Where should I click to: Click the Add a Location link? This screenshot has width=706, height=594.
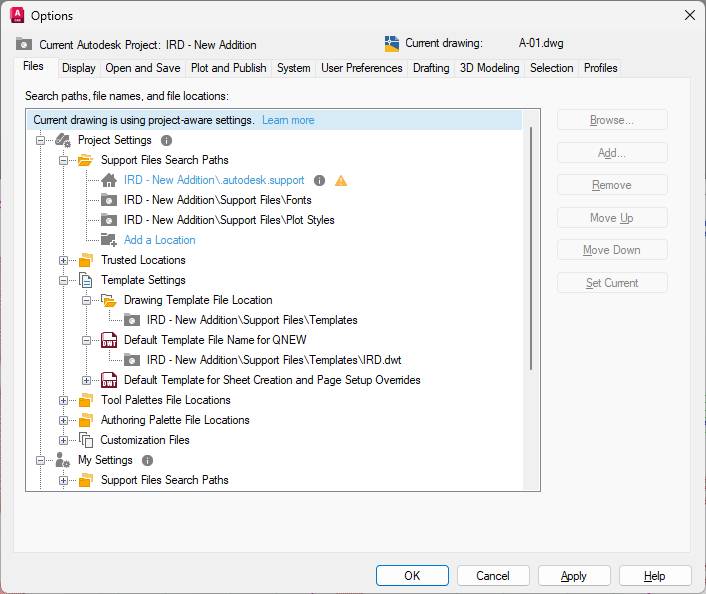pyautogui.click(x=159, y=240)
